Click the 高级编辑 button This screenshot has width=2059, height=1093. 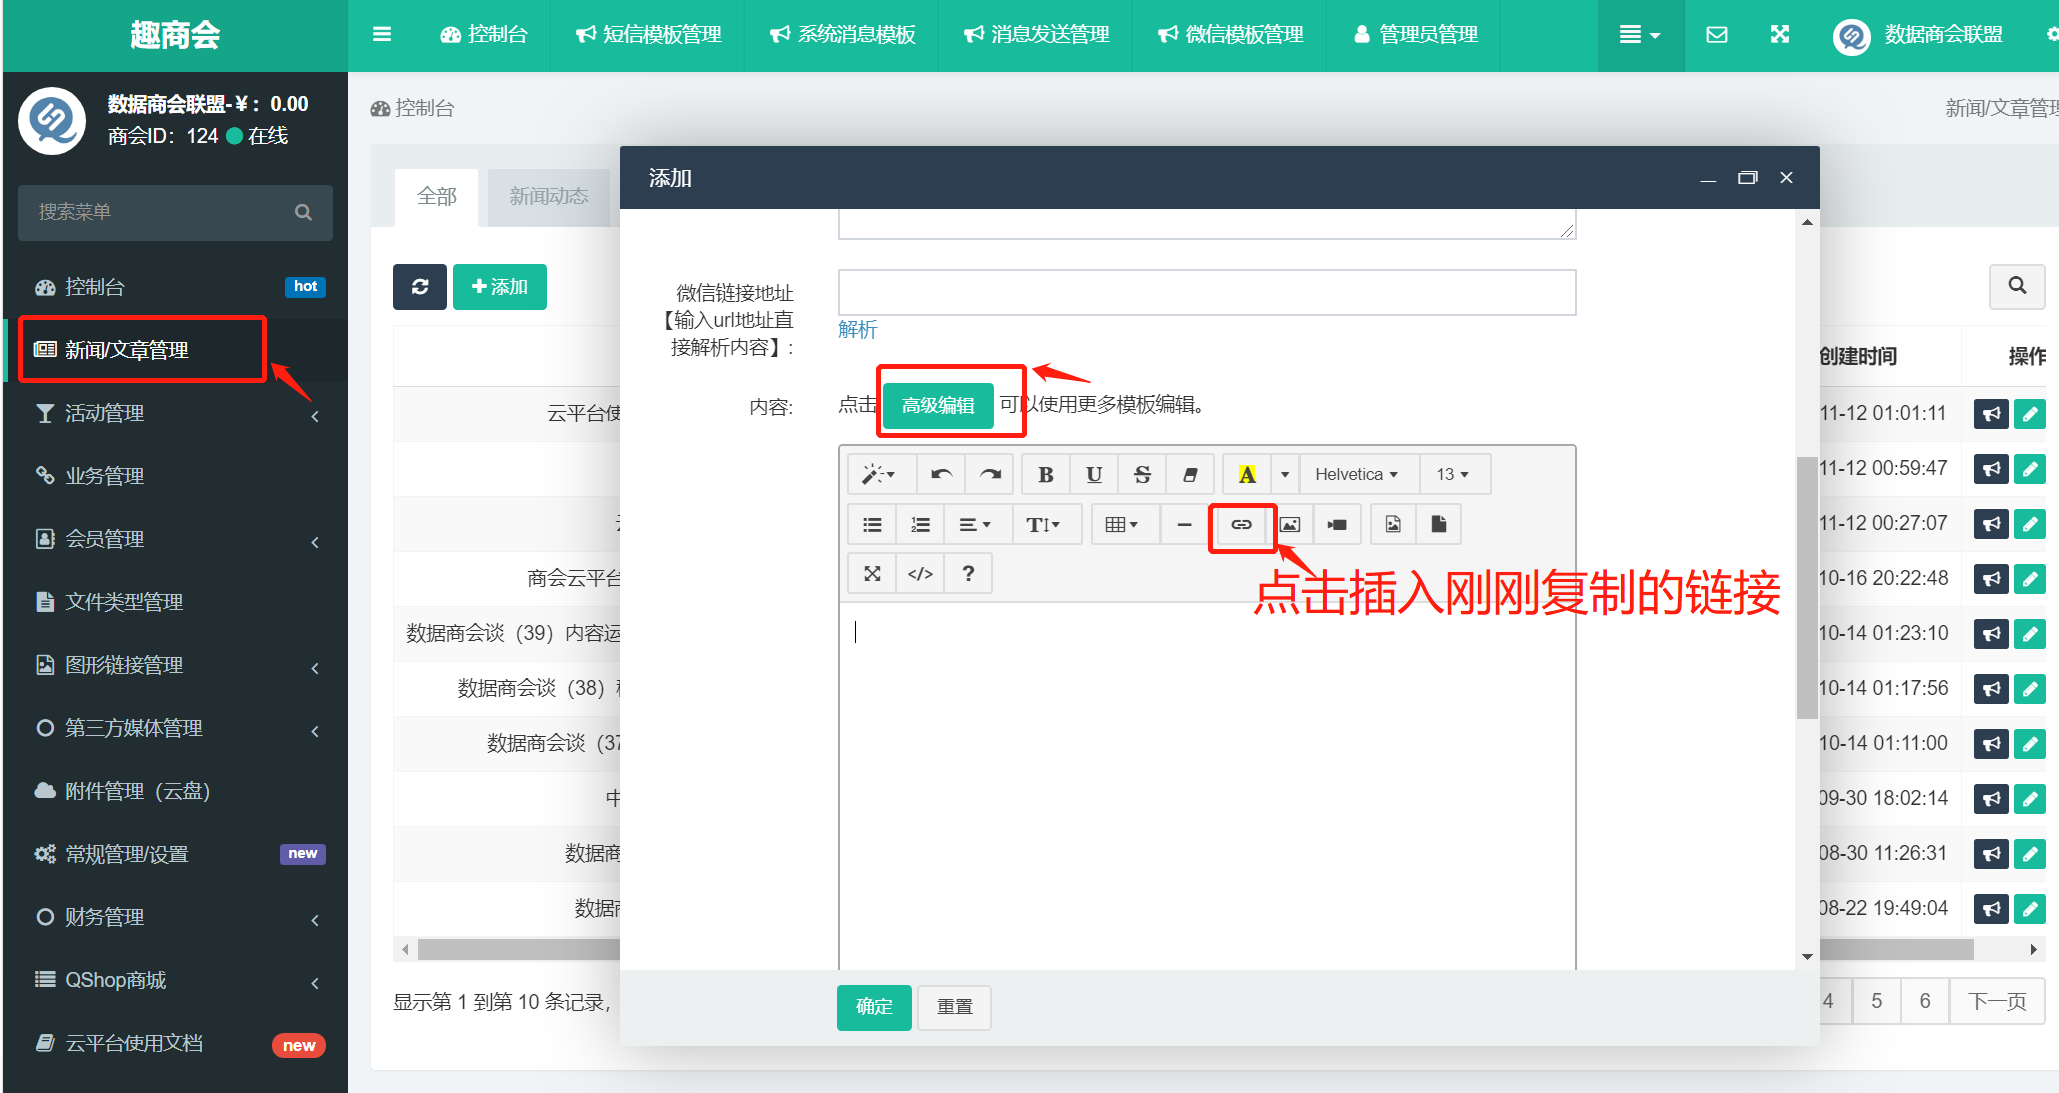click(938, 405)
